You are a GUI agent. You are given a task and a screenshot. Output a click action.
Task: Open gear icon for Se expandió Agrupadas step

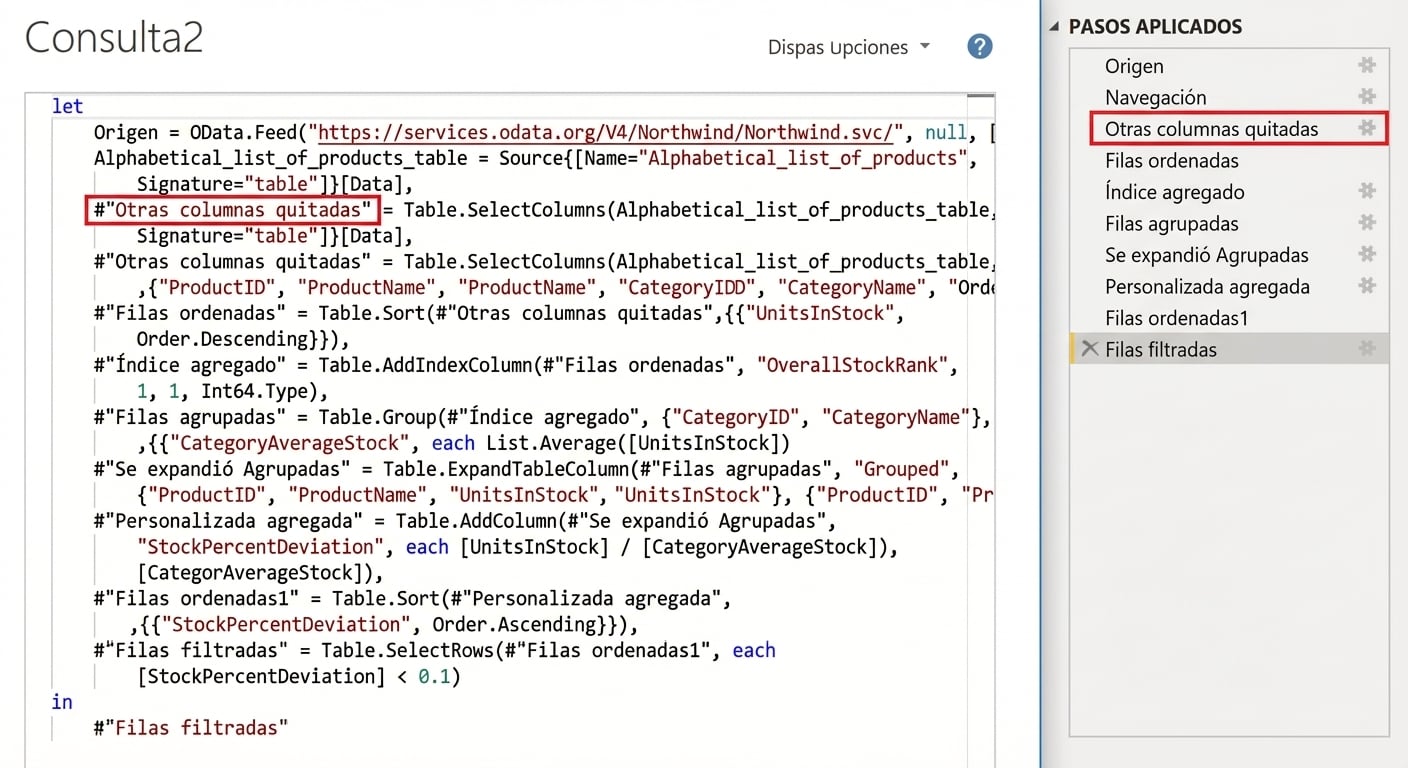pos(1366,255)
